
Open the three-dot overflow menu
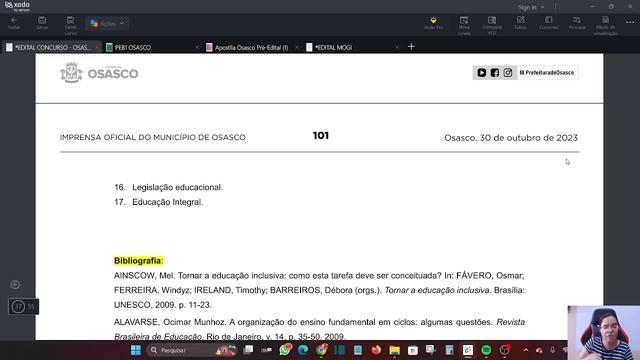click(630, 22)
